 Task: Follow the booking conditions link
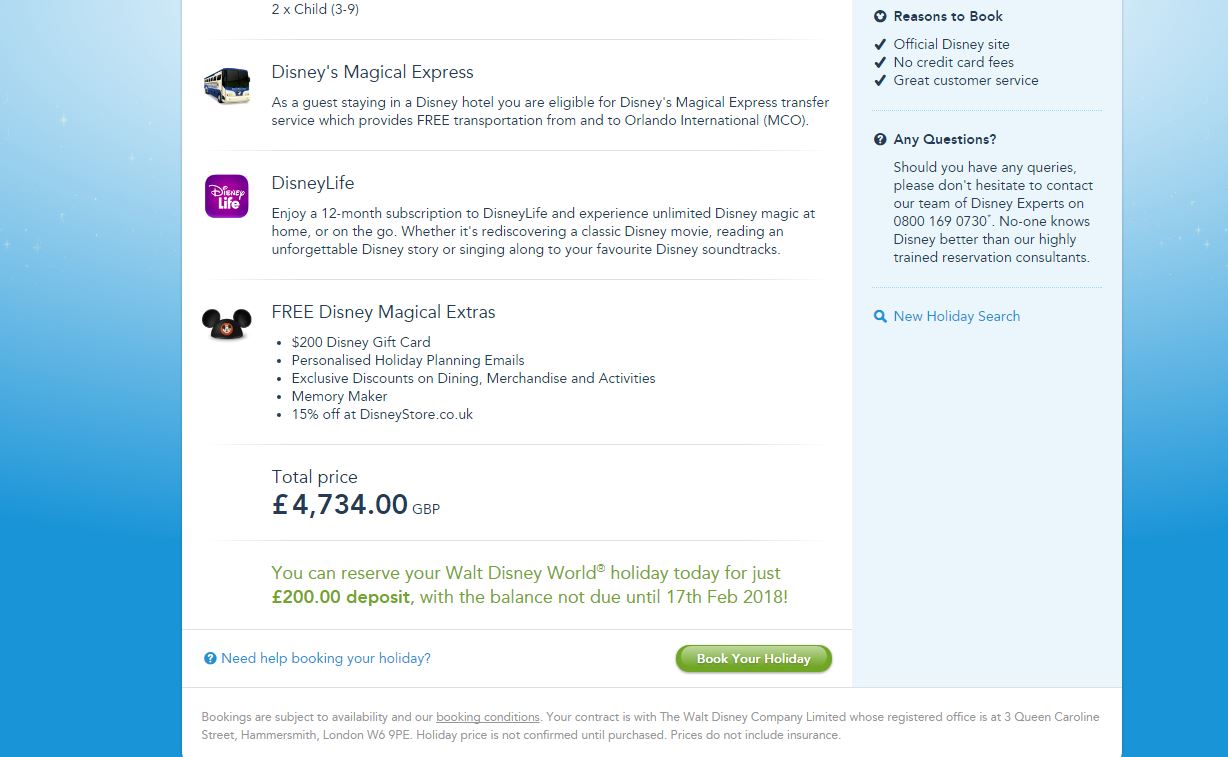[x=488, y=717]
